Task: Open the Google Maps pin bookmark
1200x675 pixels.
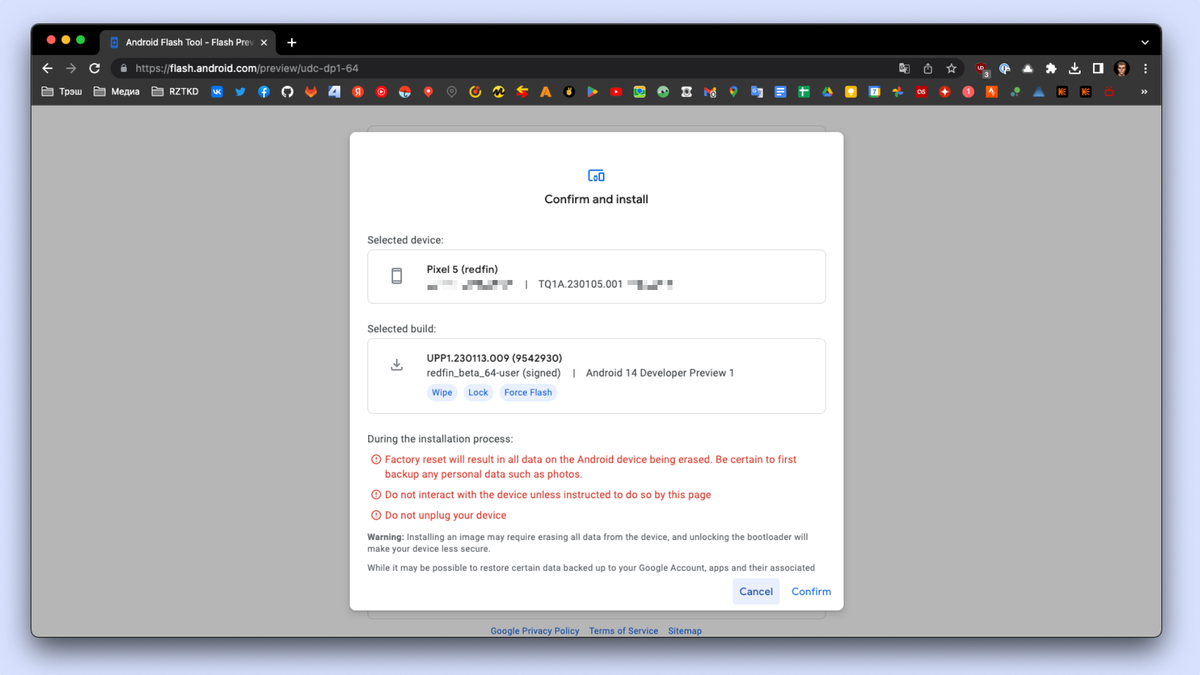Action: (x=733, y=91)
